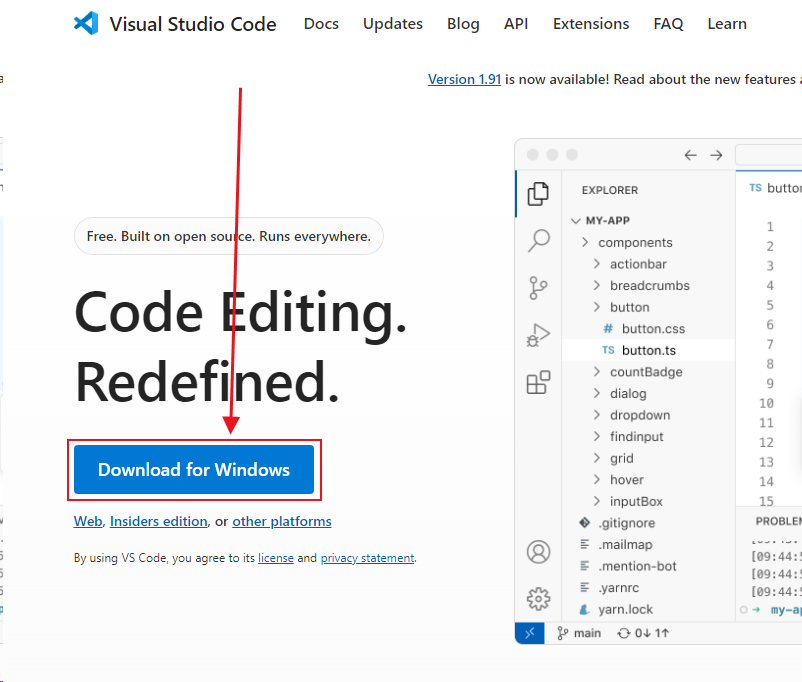Click the TS icon beside button.ts

pyautogui.click(x=608, y=350)
